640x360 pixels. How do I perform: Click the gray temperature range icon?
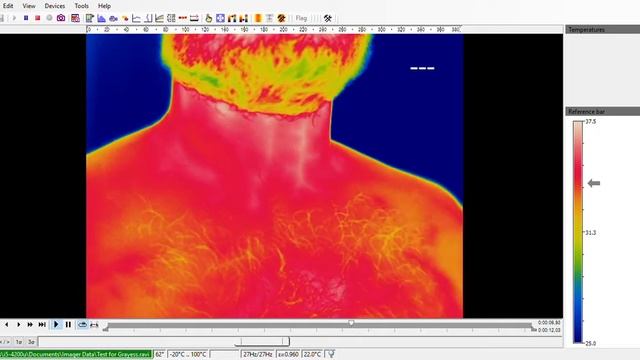(x=269, y=18)
